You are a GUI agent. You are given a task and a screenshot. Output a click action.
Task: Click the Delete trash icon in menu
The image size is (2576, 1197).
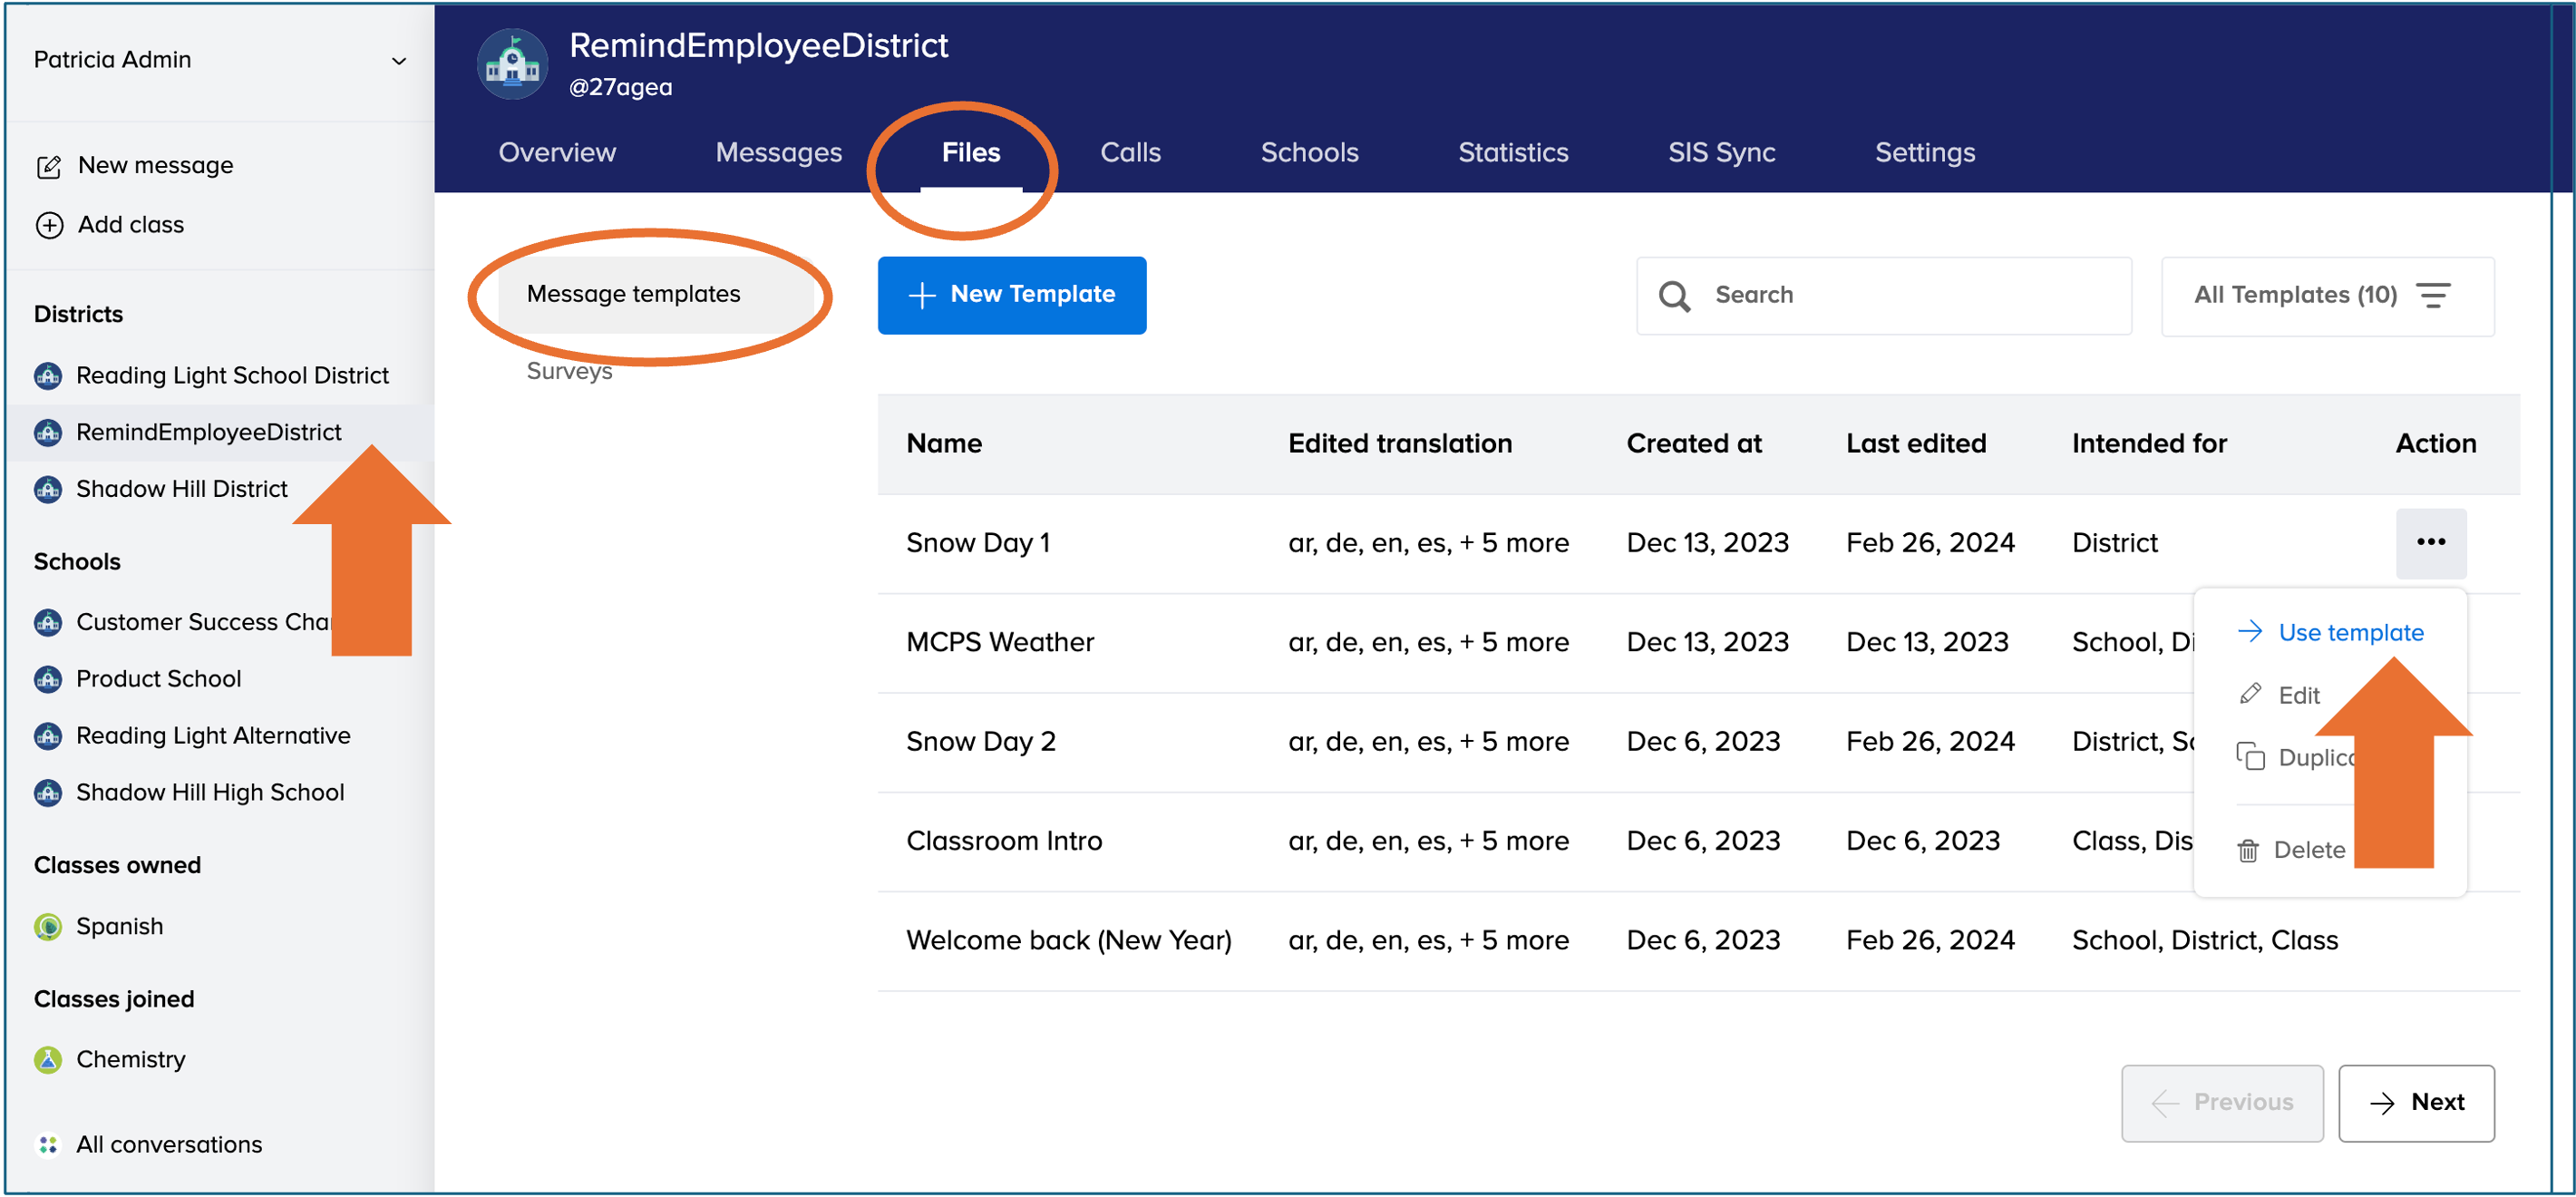(x=2248, y=850)
